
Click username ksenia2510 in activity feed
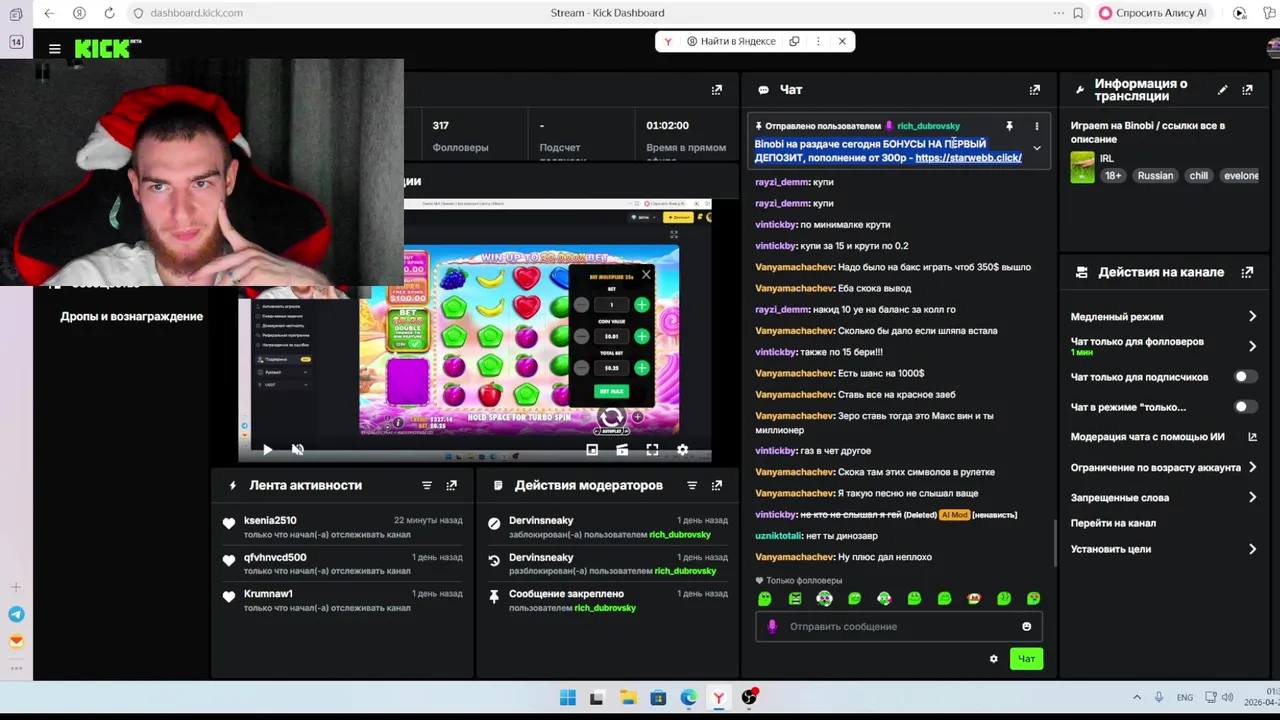click(x=270, y=521)
